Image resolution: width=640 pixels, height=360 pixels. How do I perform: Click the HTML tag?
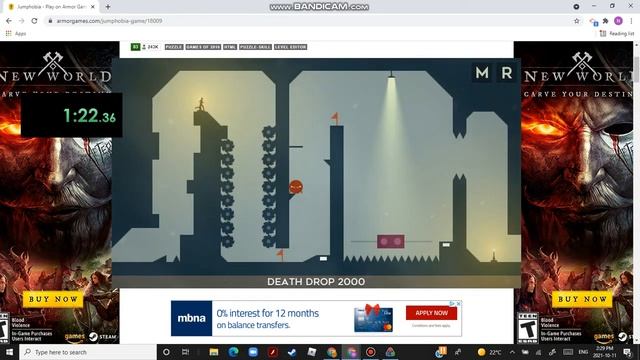(230, 47)
